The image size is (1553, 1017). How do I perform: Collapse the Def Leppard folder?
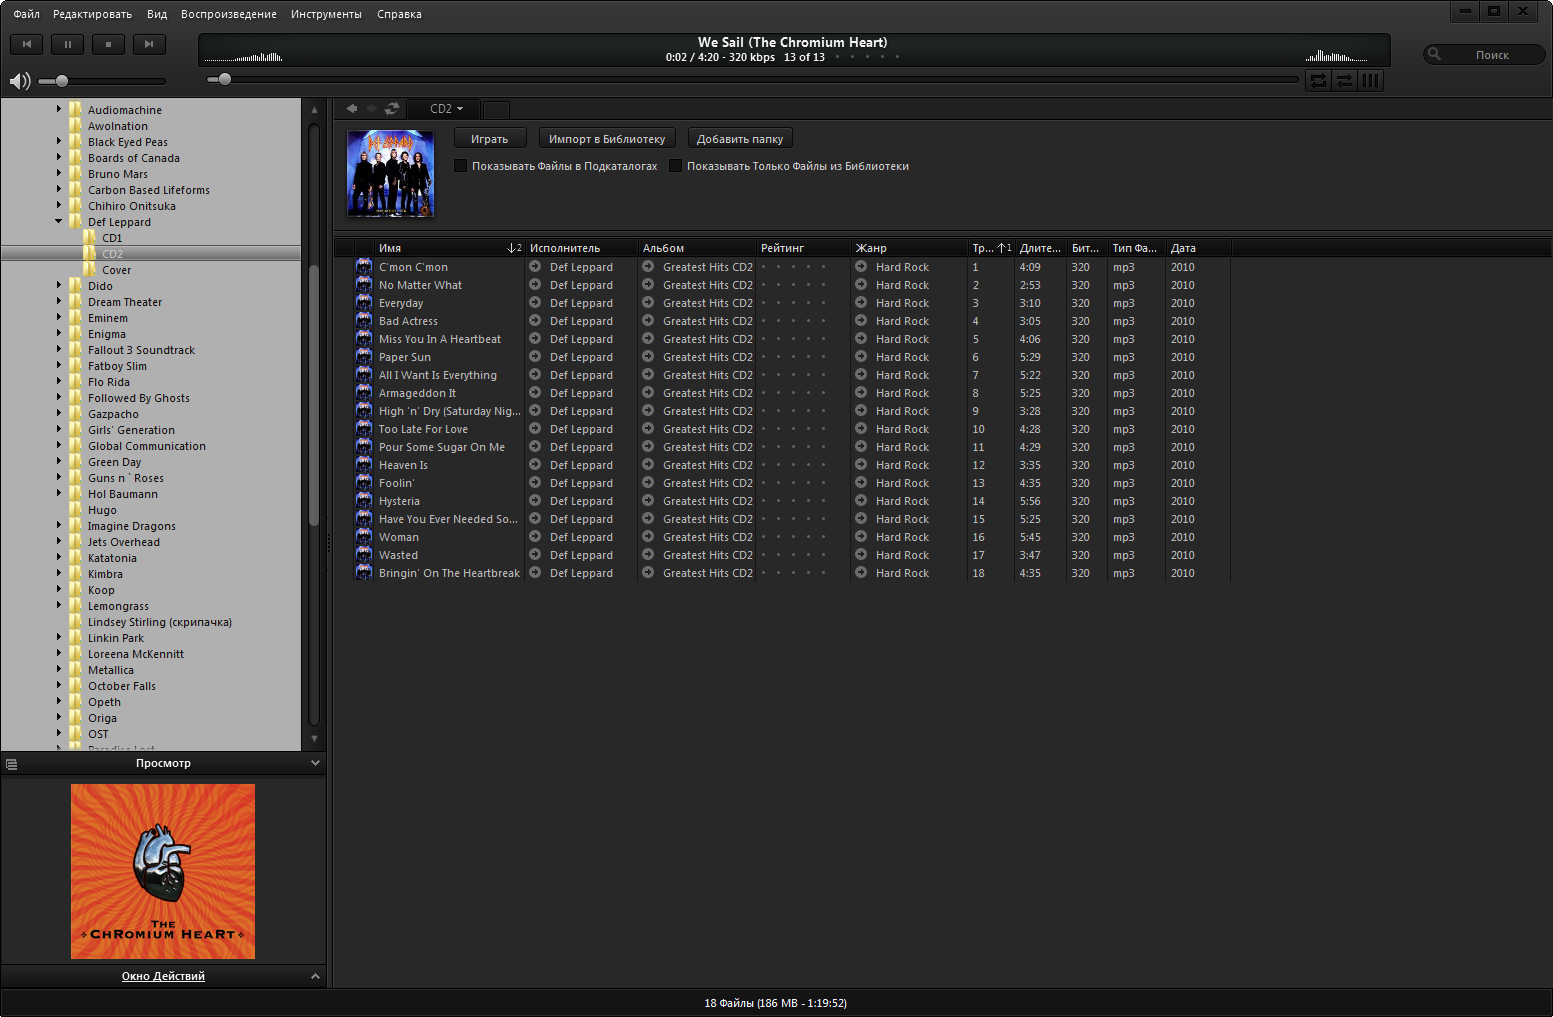[x=58, y=221]
